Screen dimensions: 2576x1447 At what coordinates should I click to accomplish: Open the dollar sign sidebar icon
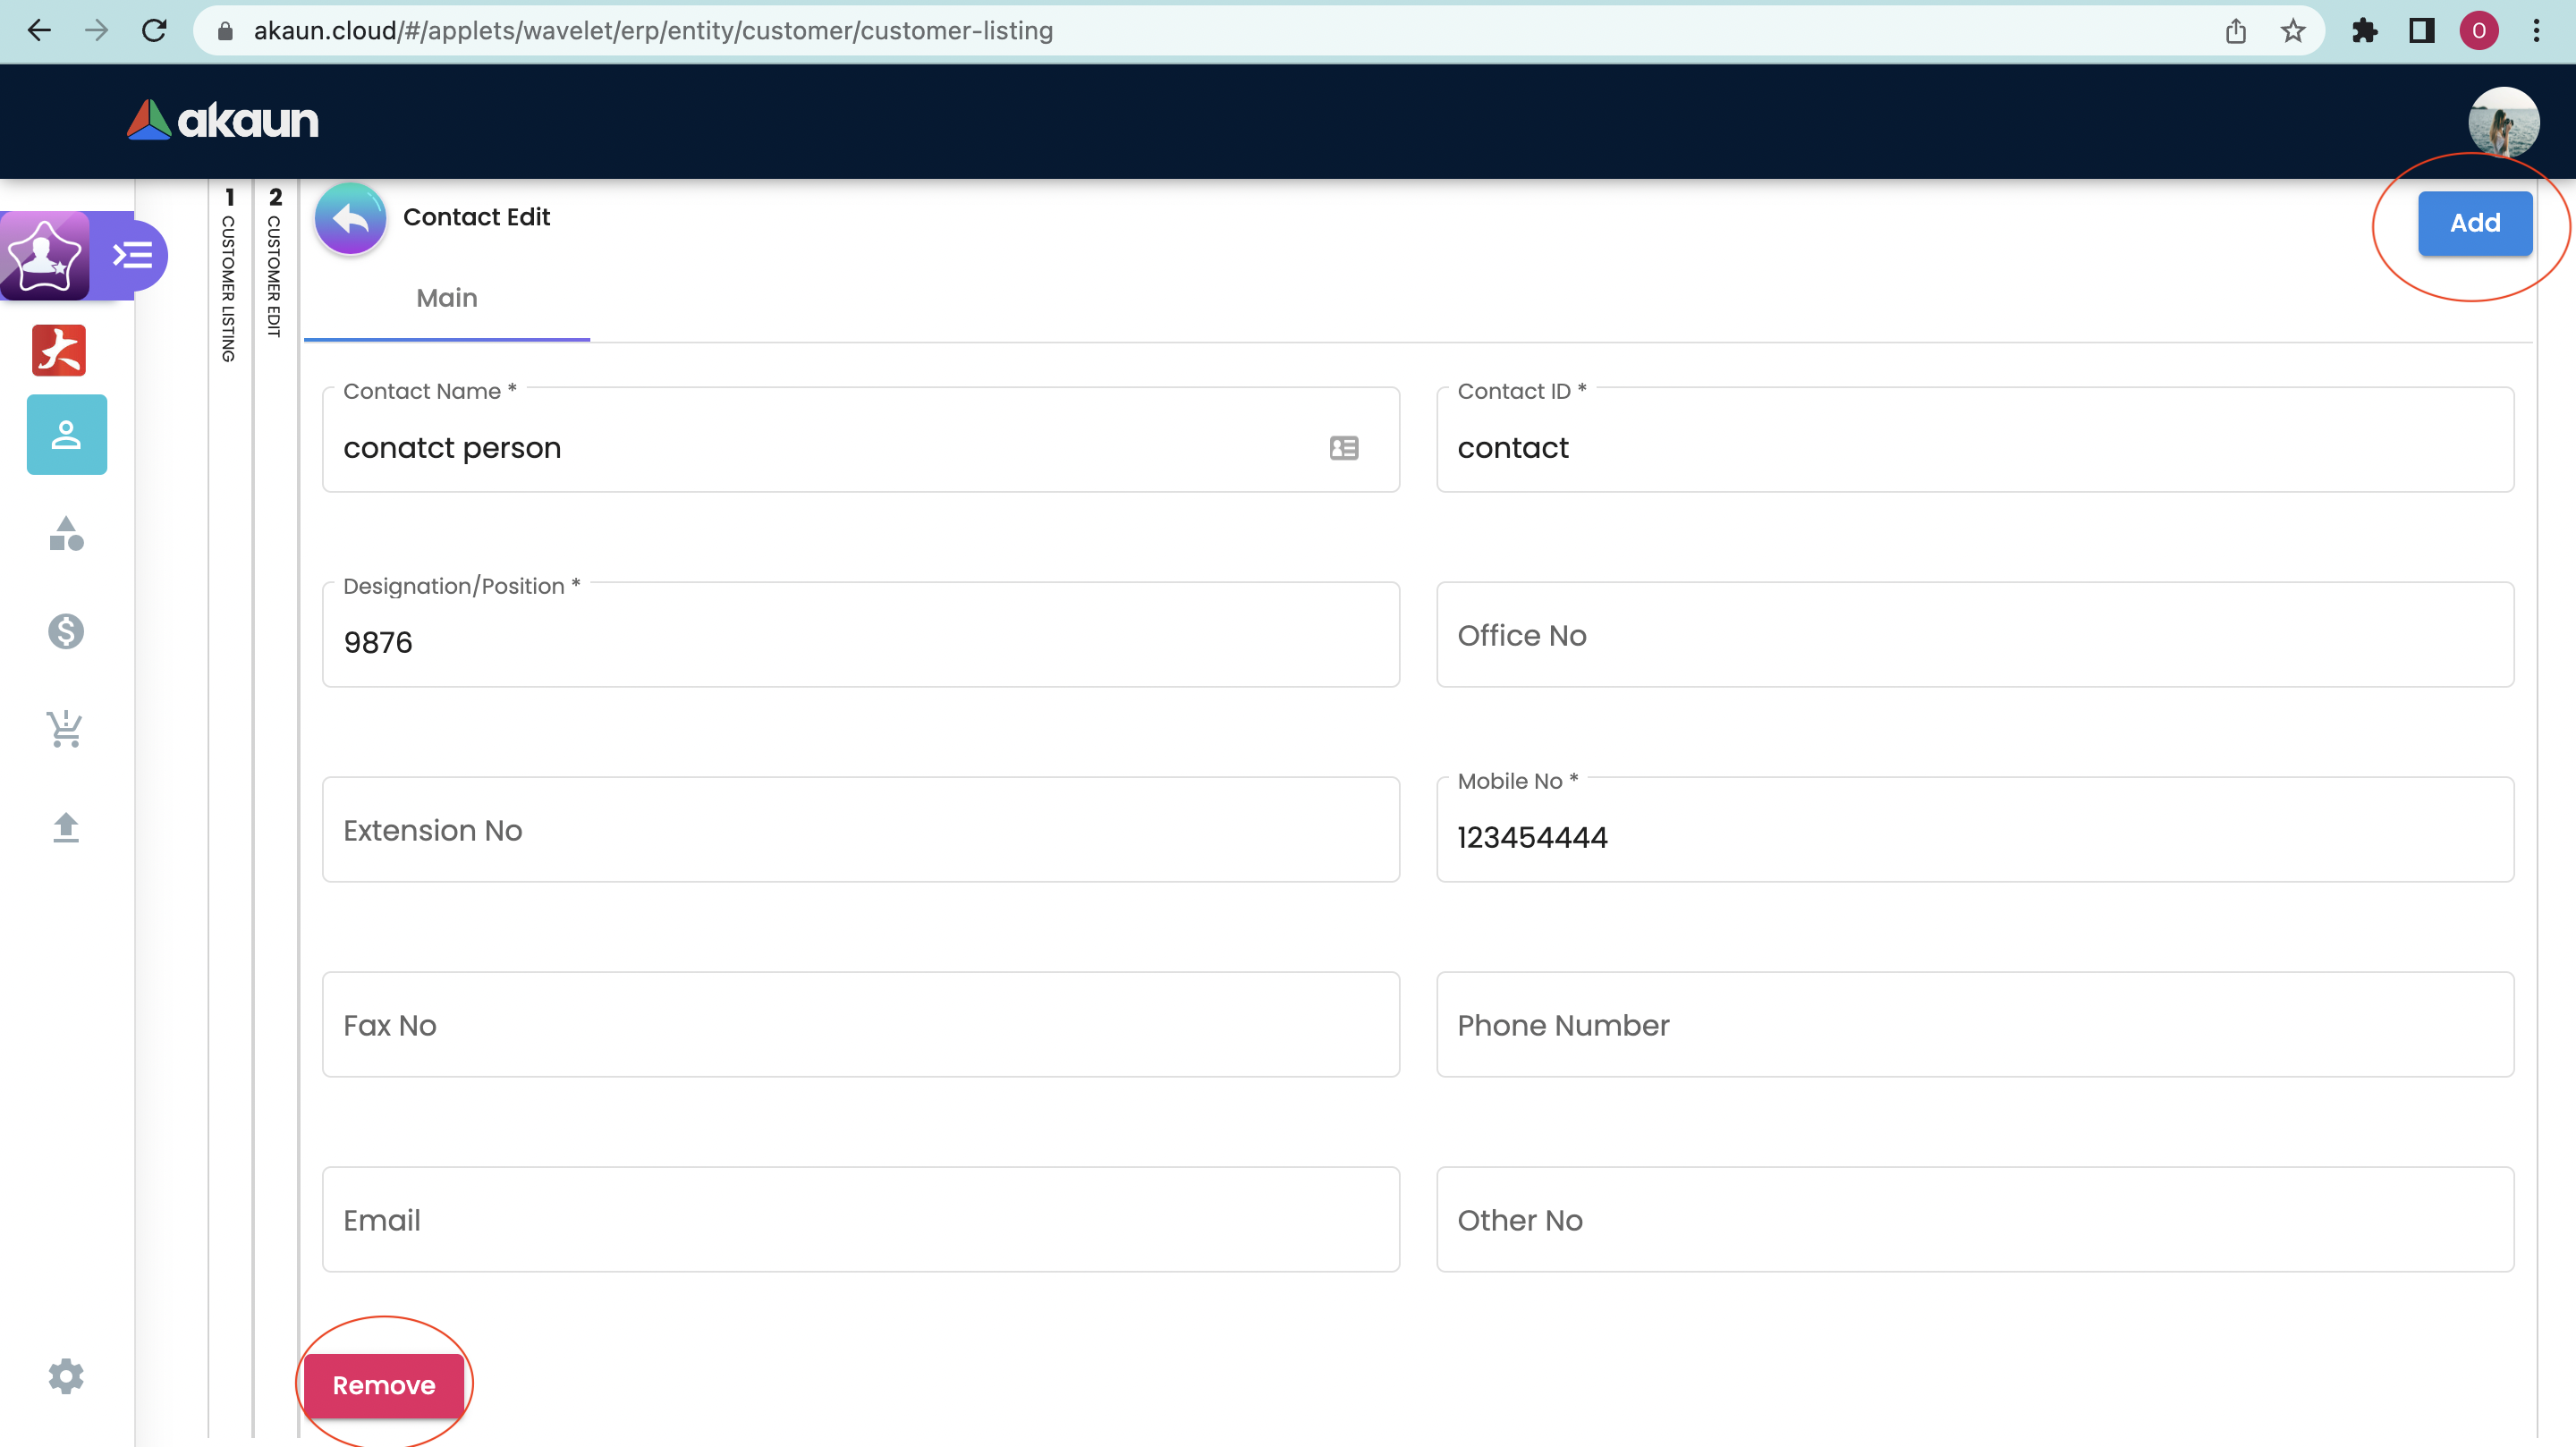click(66, 631)
